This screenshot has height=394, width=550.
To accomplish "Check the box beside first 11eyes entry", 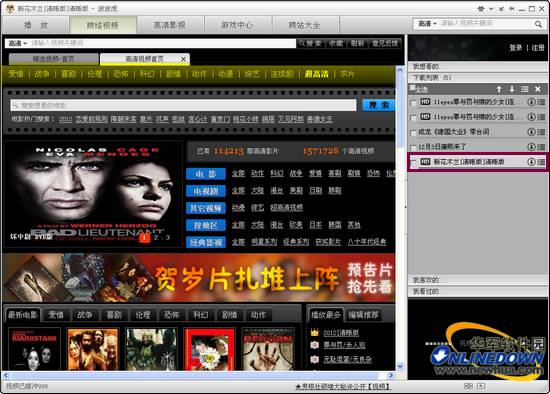I will [414, 103].
